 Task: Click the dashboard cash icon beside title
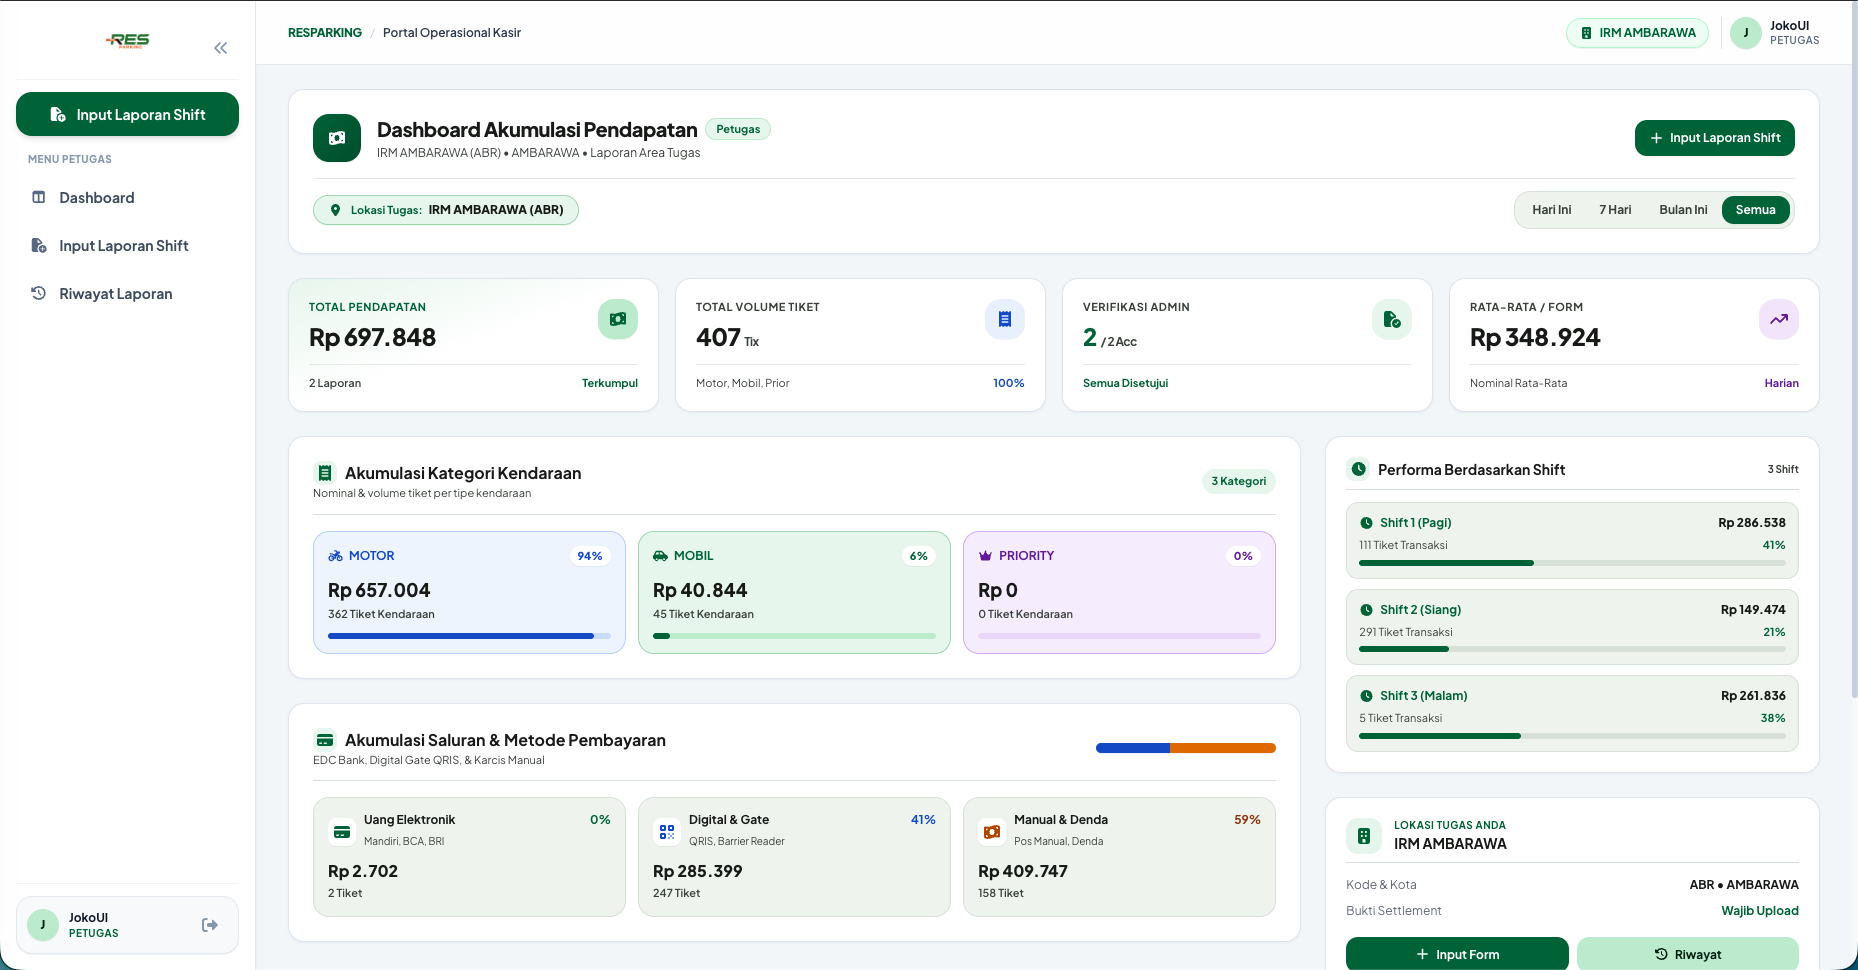point(337,138)
